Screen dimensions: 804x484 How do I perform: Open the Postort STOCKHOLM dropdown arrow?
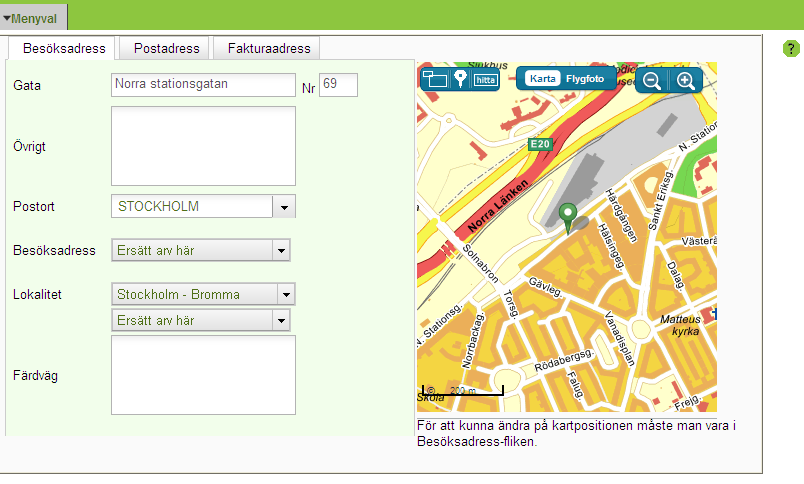click(284, 206)
